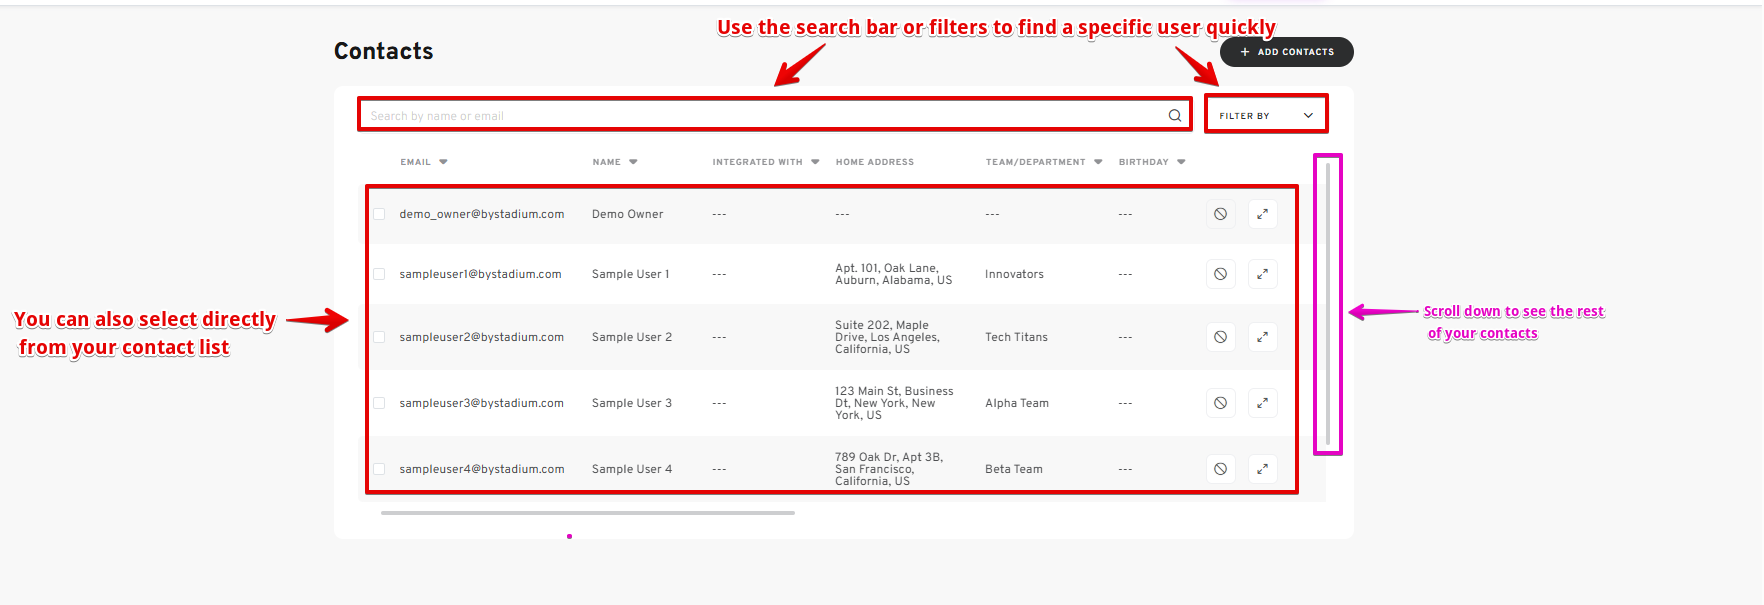Click block icon for Sample User 3
This screenshot has width=1764, height=605.
coord(1220,403)
